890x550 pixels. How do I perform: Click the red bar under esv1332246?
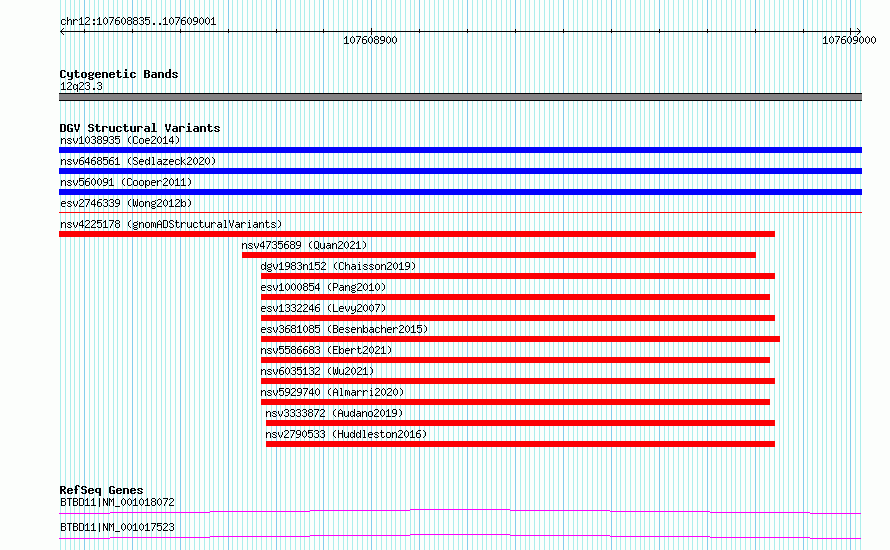(518, 318)
